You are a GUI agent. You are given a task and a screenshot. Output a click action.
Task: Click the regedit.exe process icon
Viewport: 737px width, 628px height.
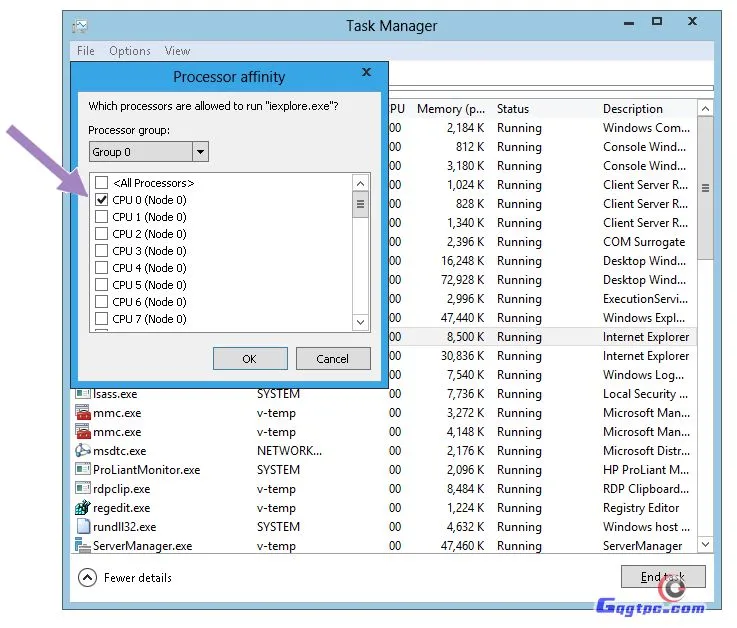(83, 508)
